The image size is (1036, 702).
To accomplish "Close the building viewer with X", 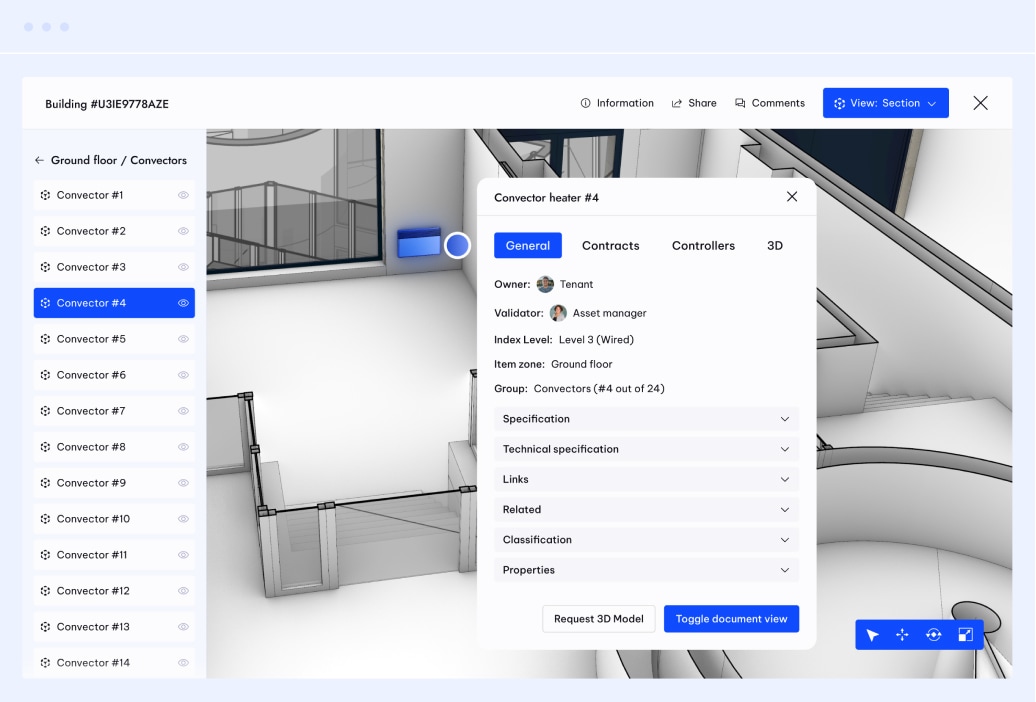I will click(x=980, y=103).
